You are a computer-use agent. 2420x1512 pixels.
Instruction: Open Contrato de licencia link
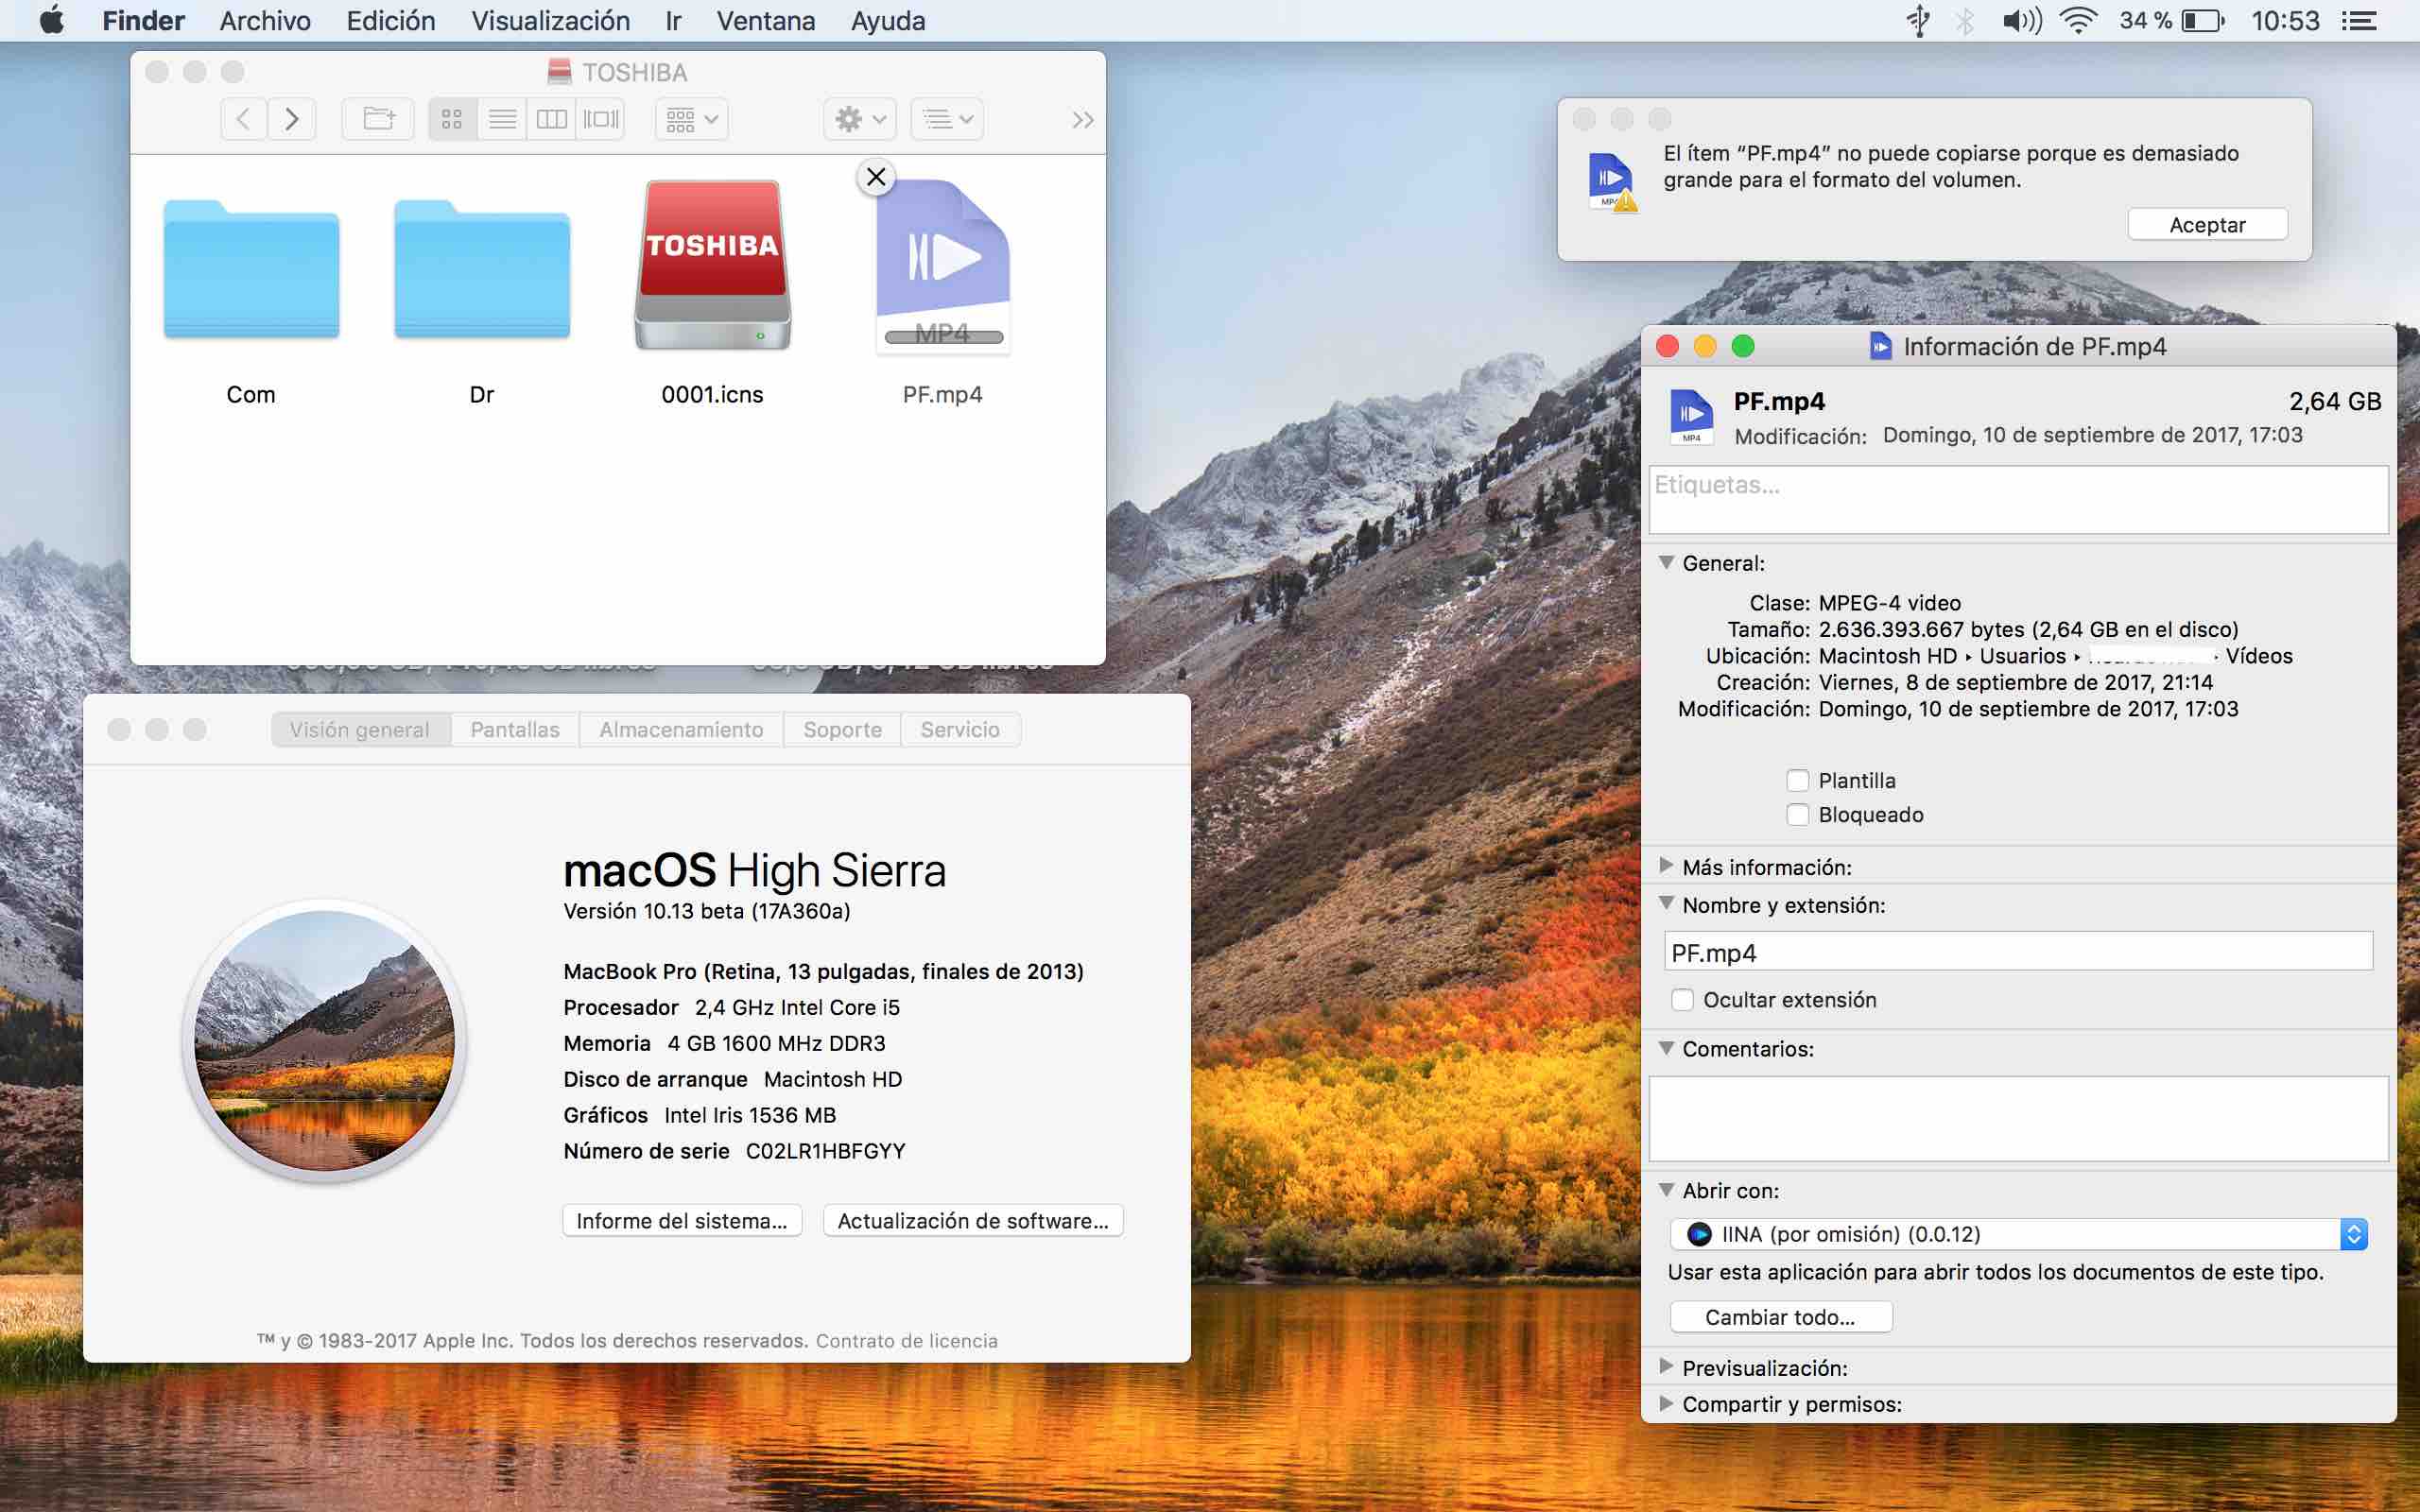(906, 1341)
